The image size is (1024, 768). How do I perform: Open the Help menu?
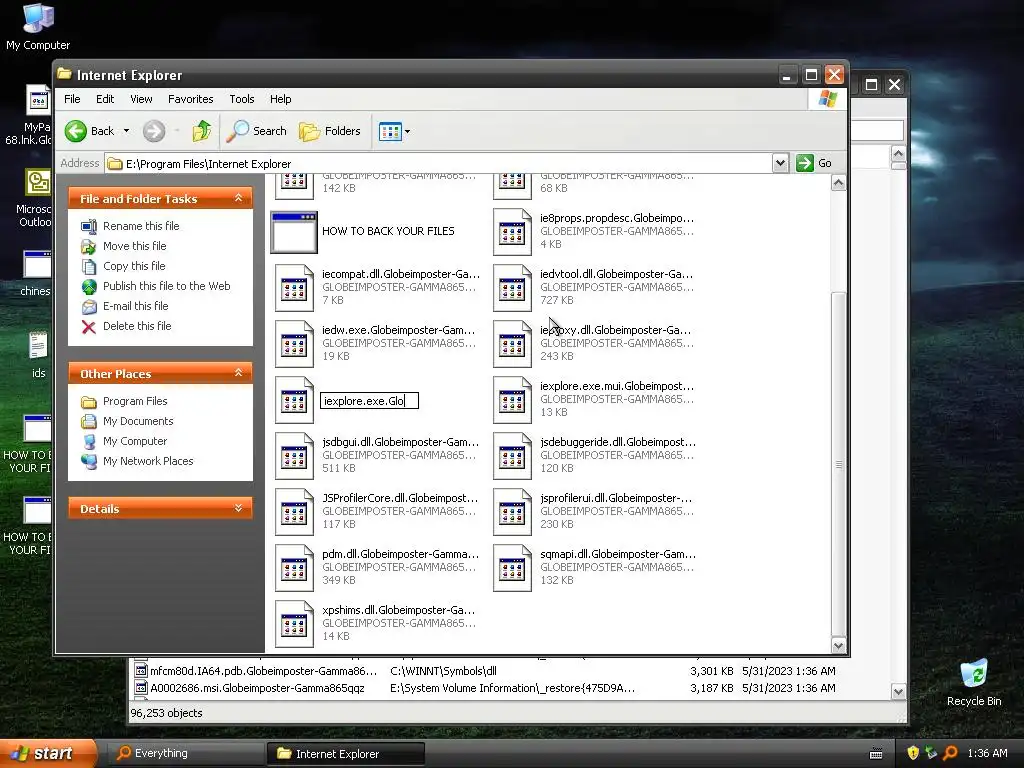(281, 99)
